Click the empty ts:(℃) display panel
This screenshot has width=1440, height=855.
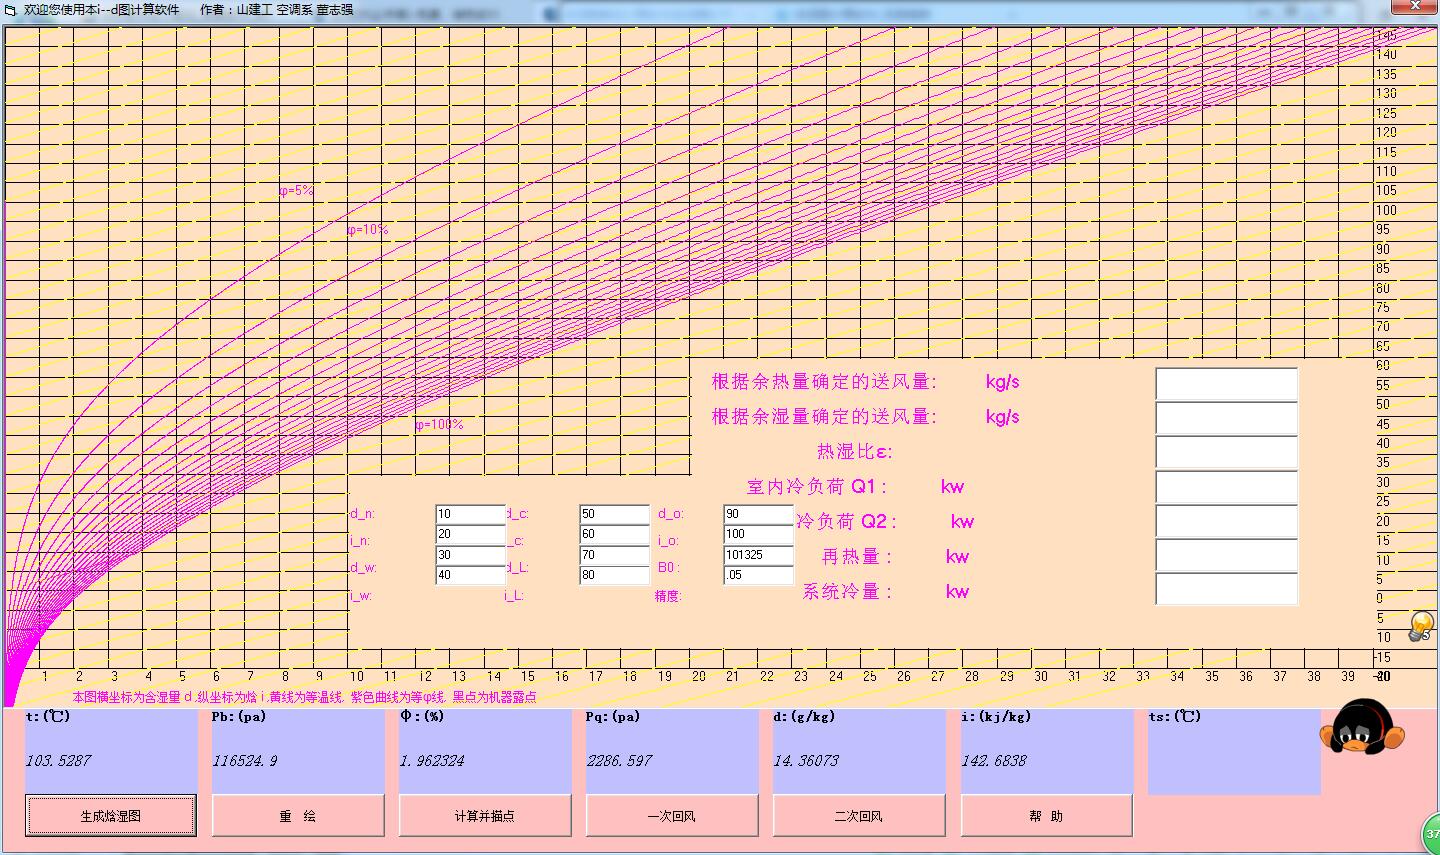[x=1234, y=751]
